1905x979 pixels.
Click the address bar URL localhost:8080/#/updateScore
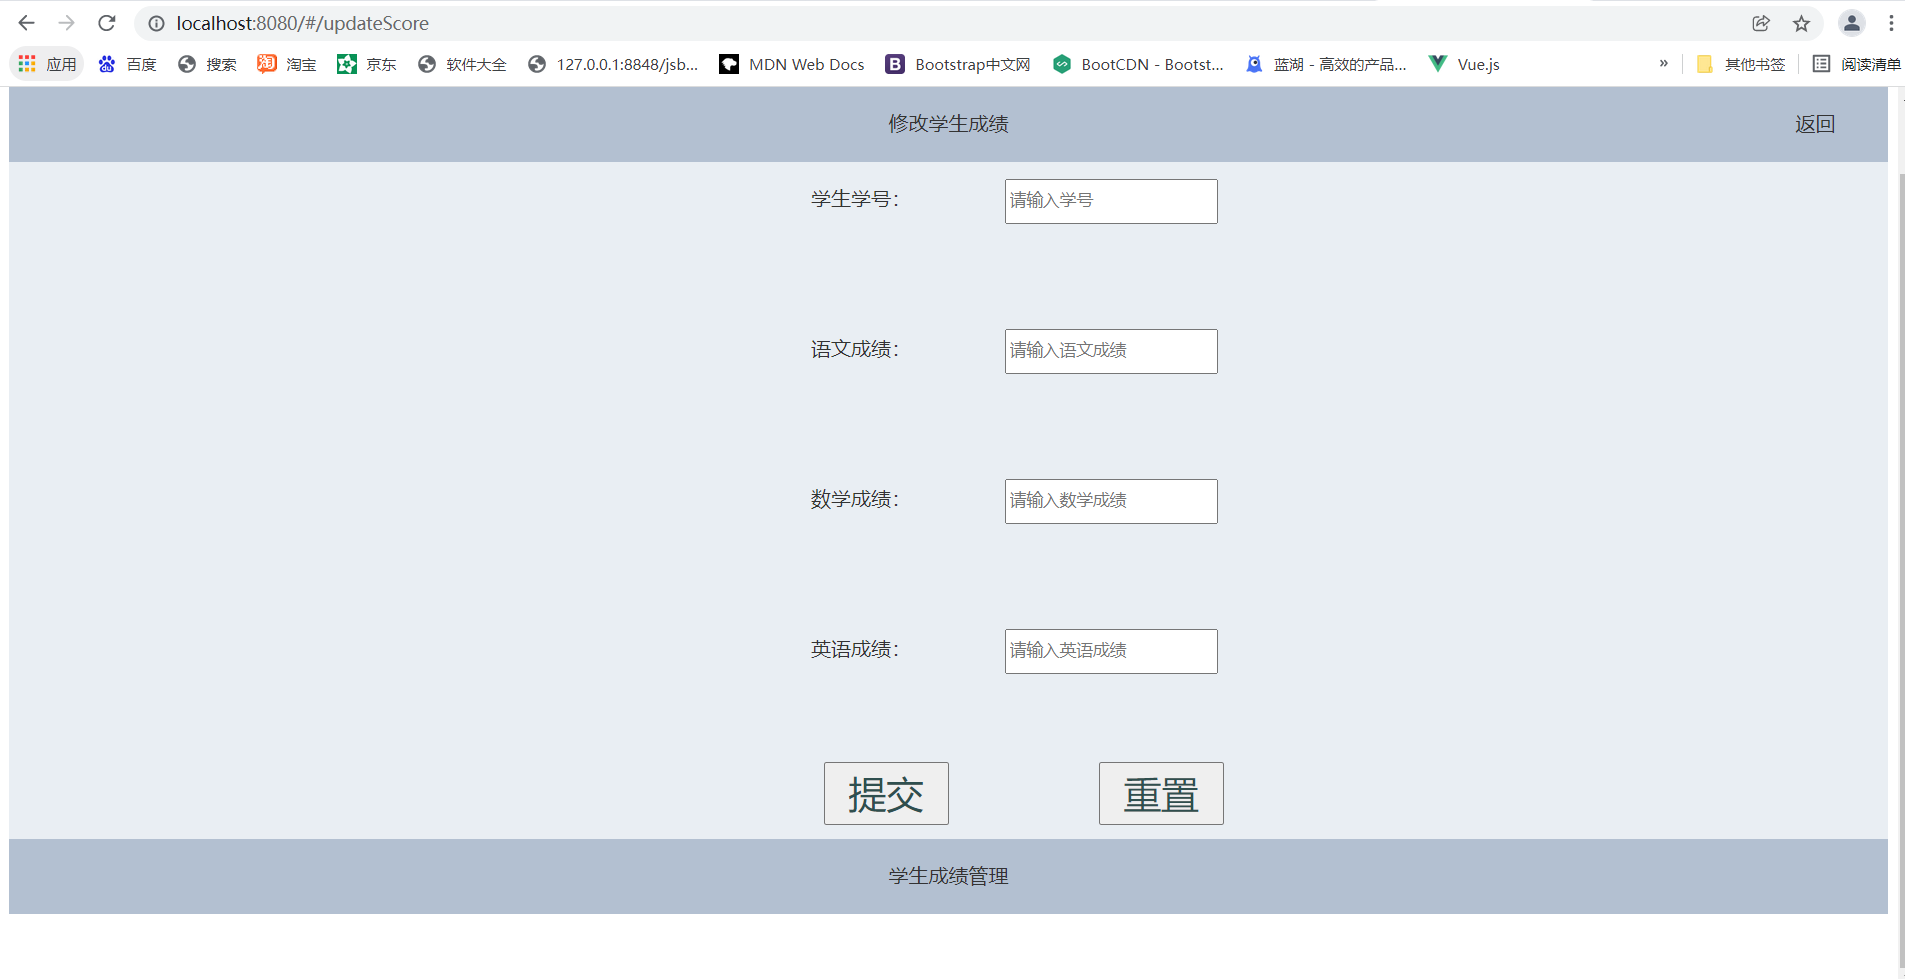point(302,23)
